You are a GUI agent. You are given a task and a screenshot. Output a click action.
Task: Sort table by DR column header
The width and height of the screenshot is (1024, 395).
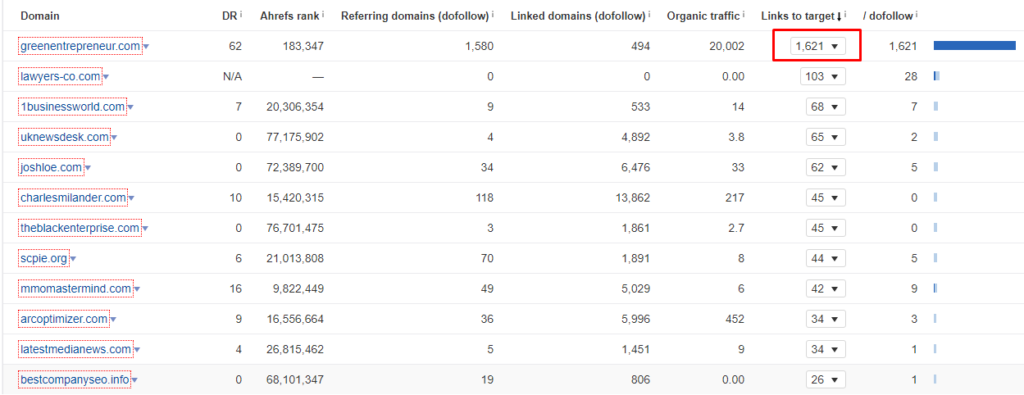229,16
